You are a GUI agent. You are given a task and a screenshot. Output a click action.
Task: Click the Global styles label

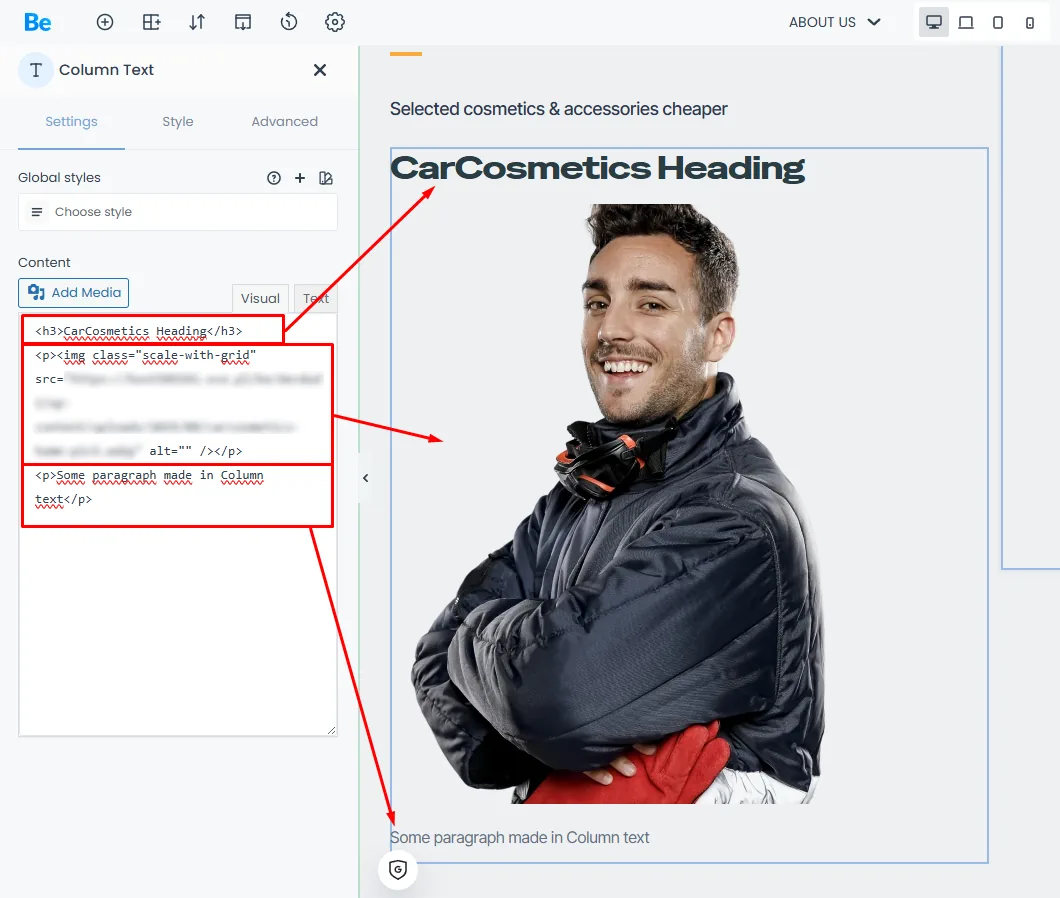(x=59, y=178)
